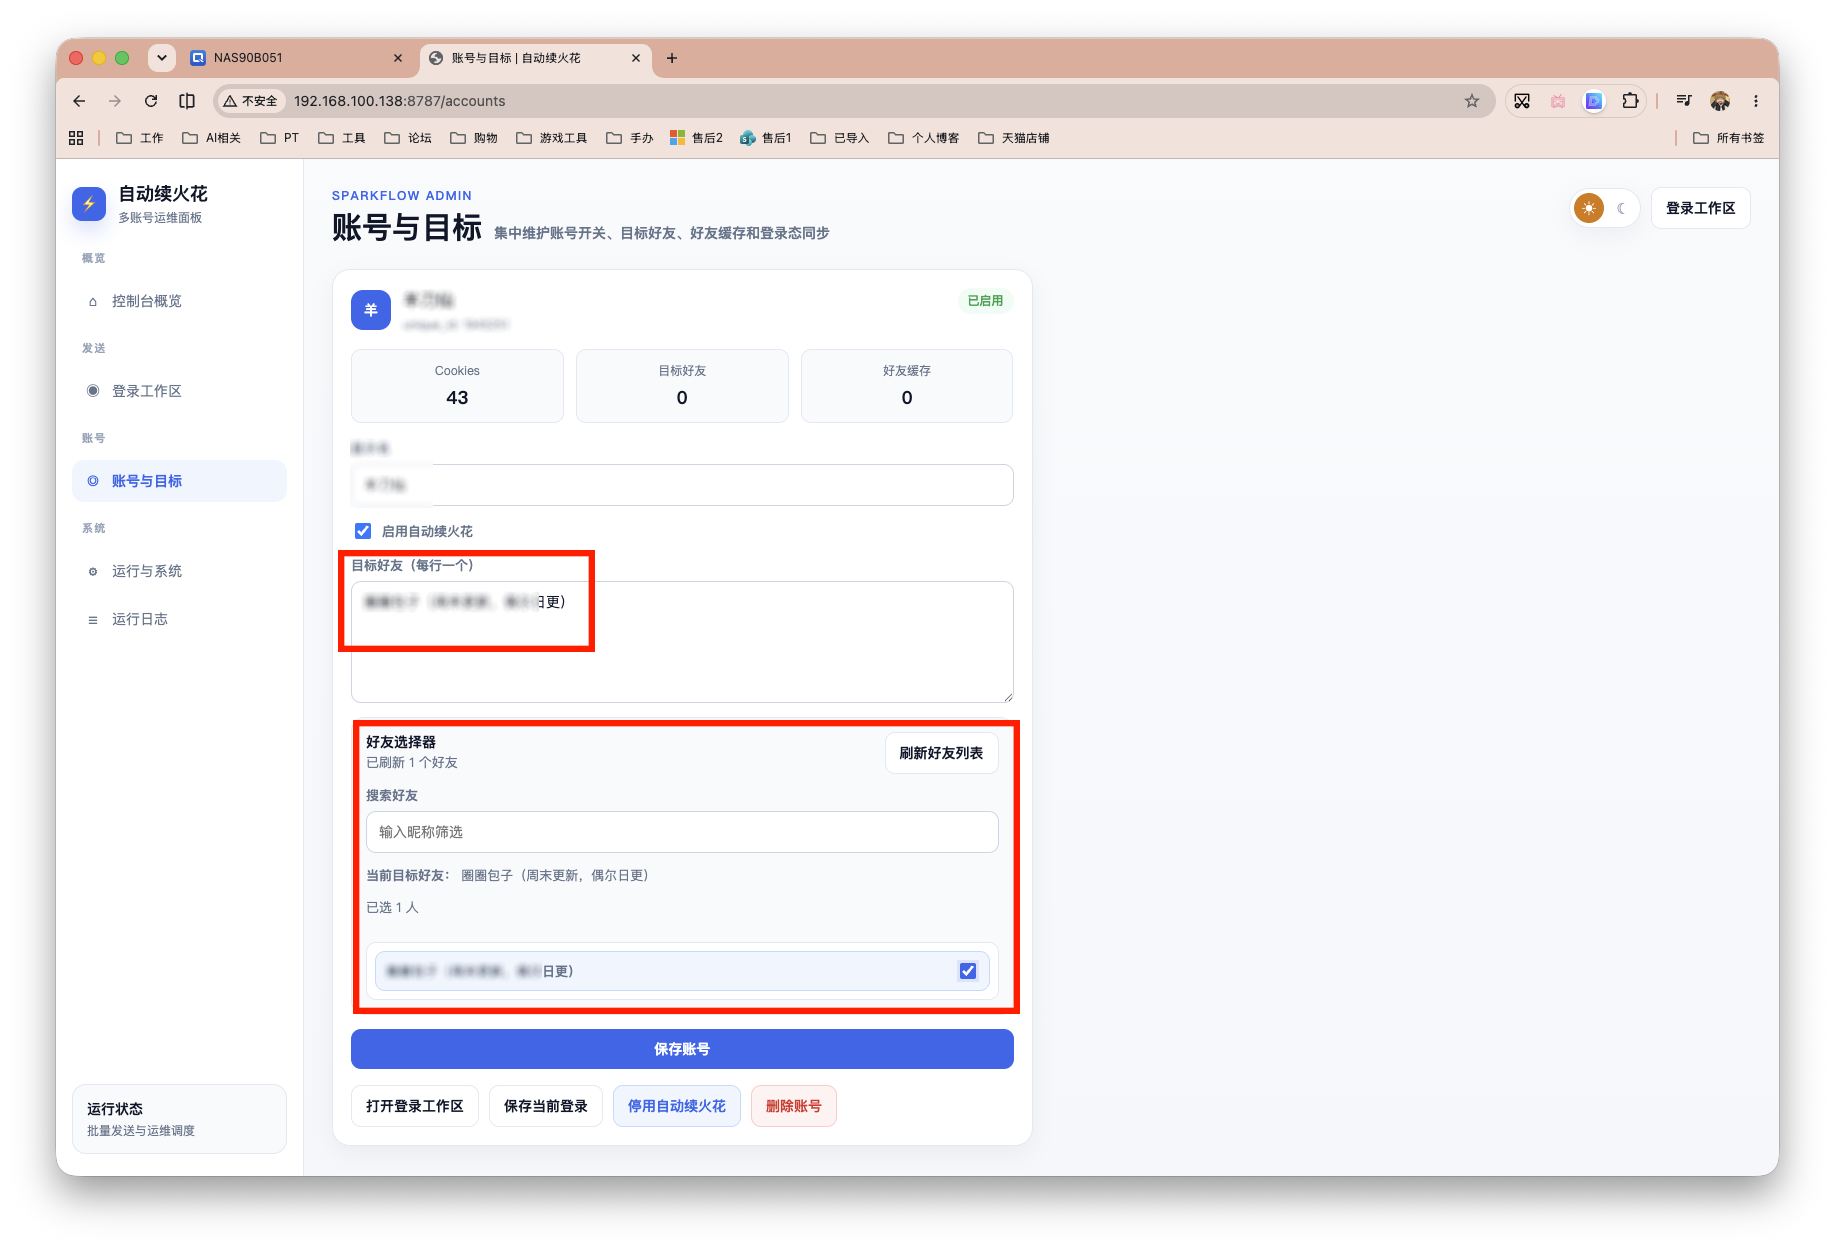Bookmark page with the star icon
The image size is (1835, 1250).
(x=1472, y=101)
